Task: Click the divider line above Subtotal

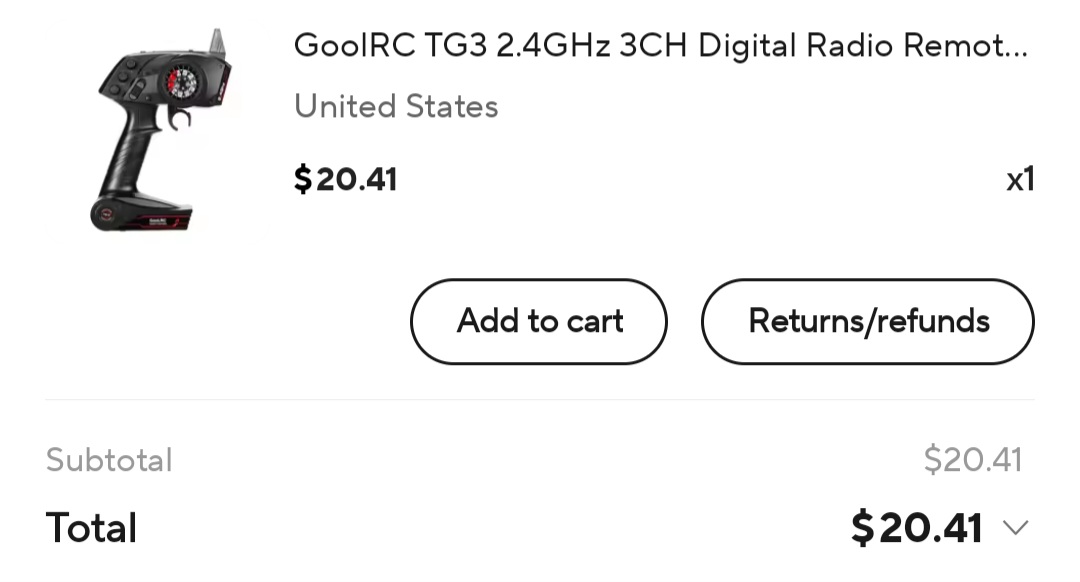Action: pos(540,399)
